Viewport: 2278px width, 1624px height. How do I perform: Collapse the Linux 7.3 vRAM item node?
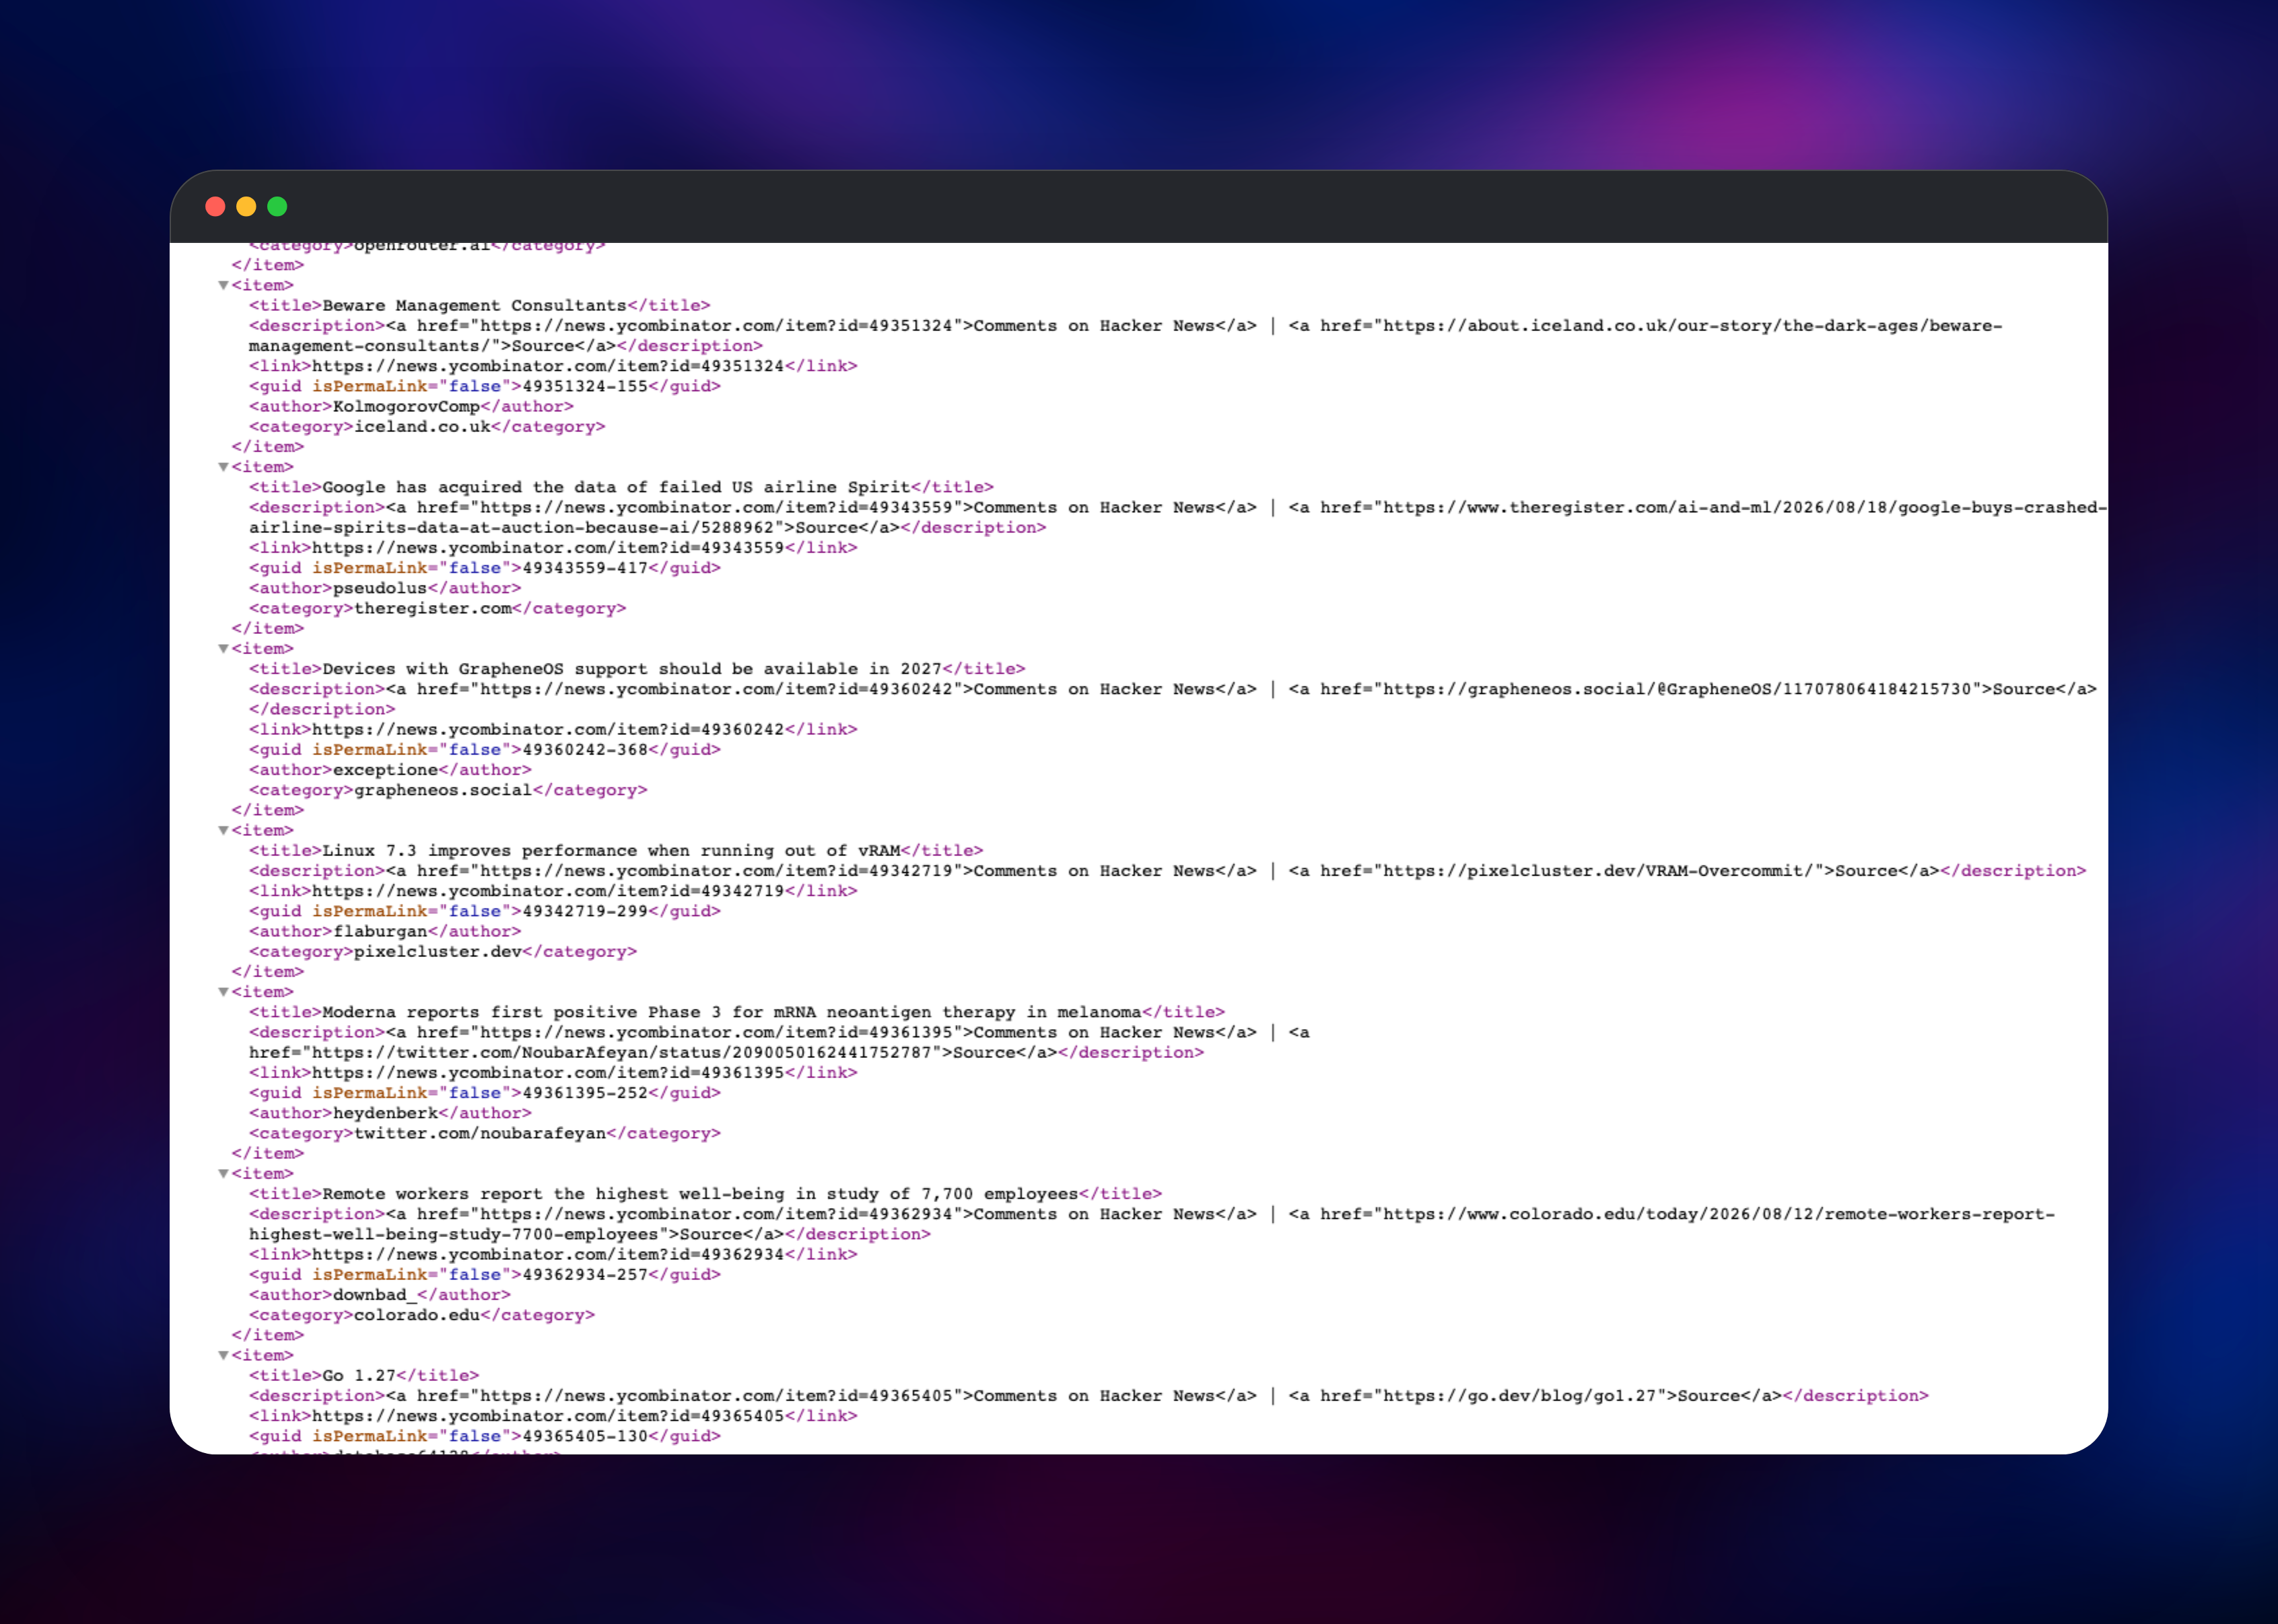coord(223,830)
